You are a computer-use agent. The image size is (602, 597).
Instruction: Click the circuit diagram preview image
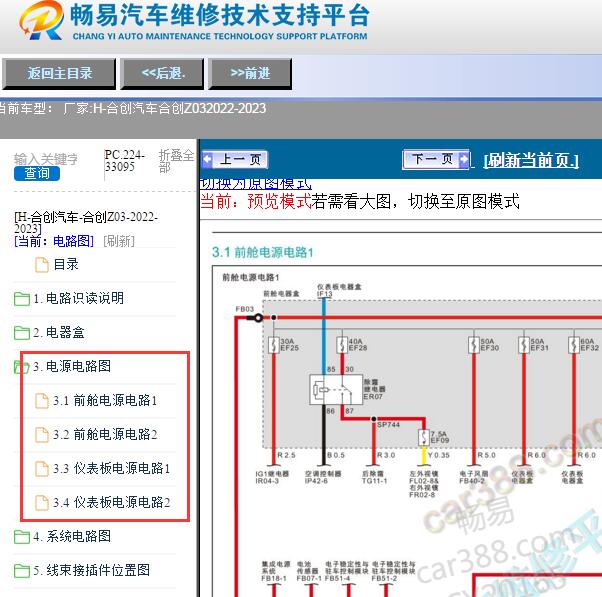point(407,431)
